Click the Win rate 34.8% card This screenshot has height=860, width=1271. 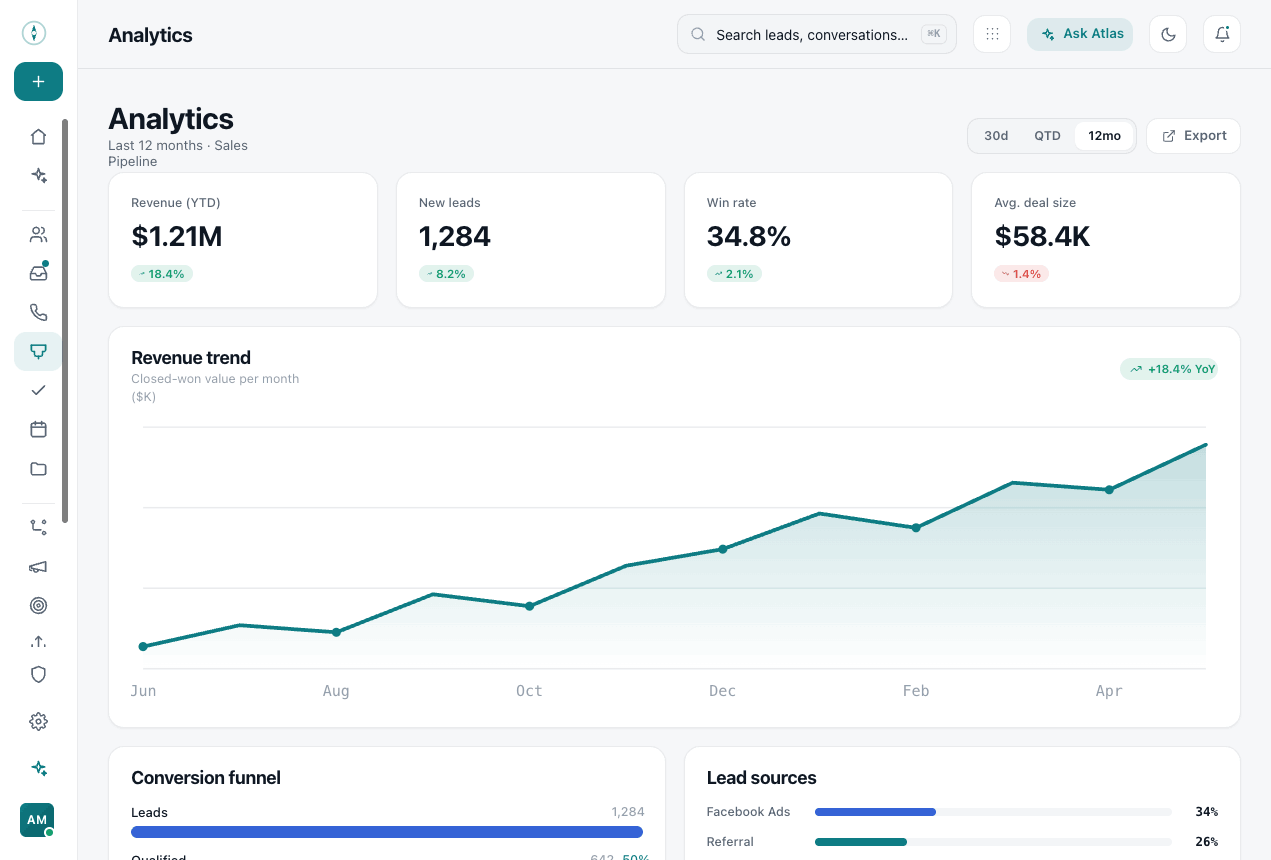[x=818, y=240]
